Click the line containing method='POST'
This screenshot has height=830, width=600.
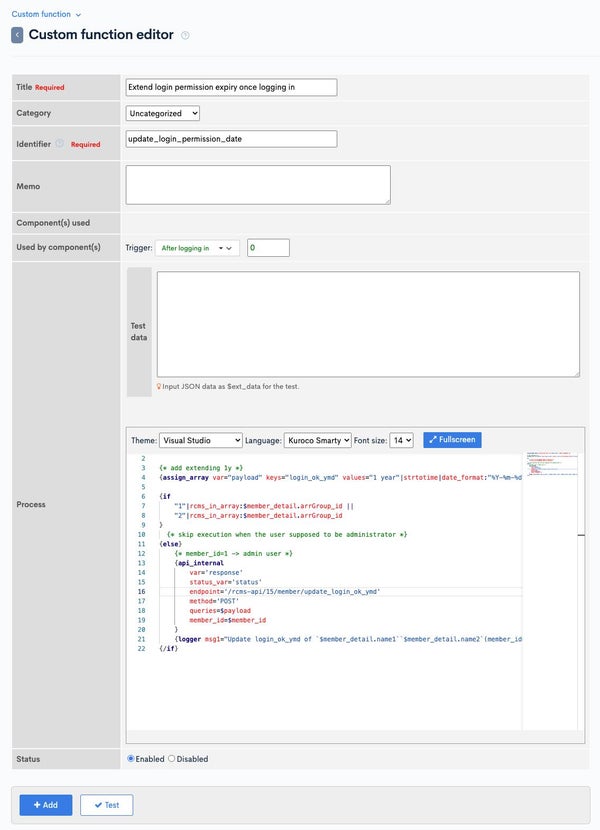pos(214,601)
